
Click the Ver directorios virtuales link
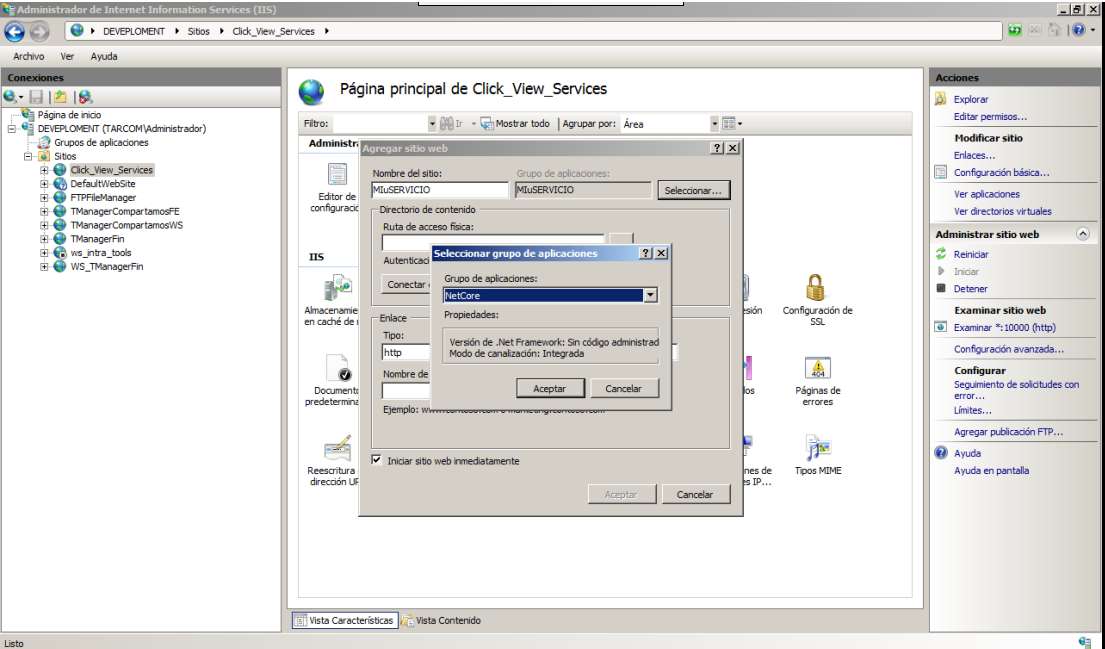tap(1002, 211)
